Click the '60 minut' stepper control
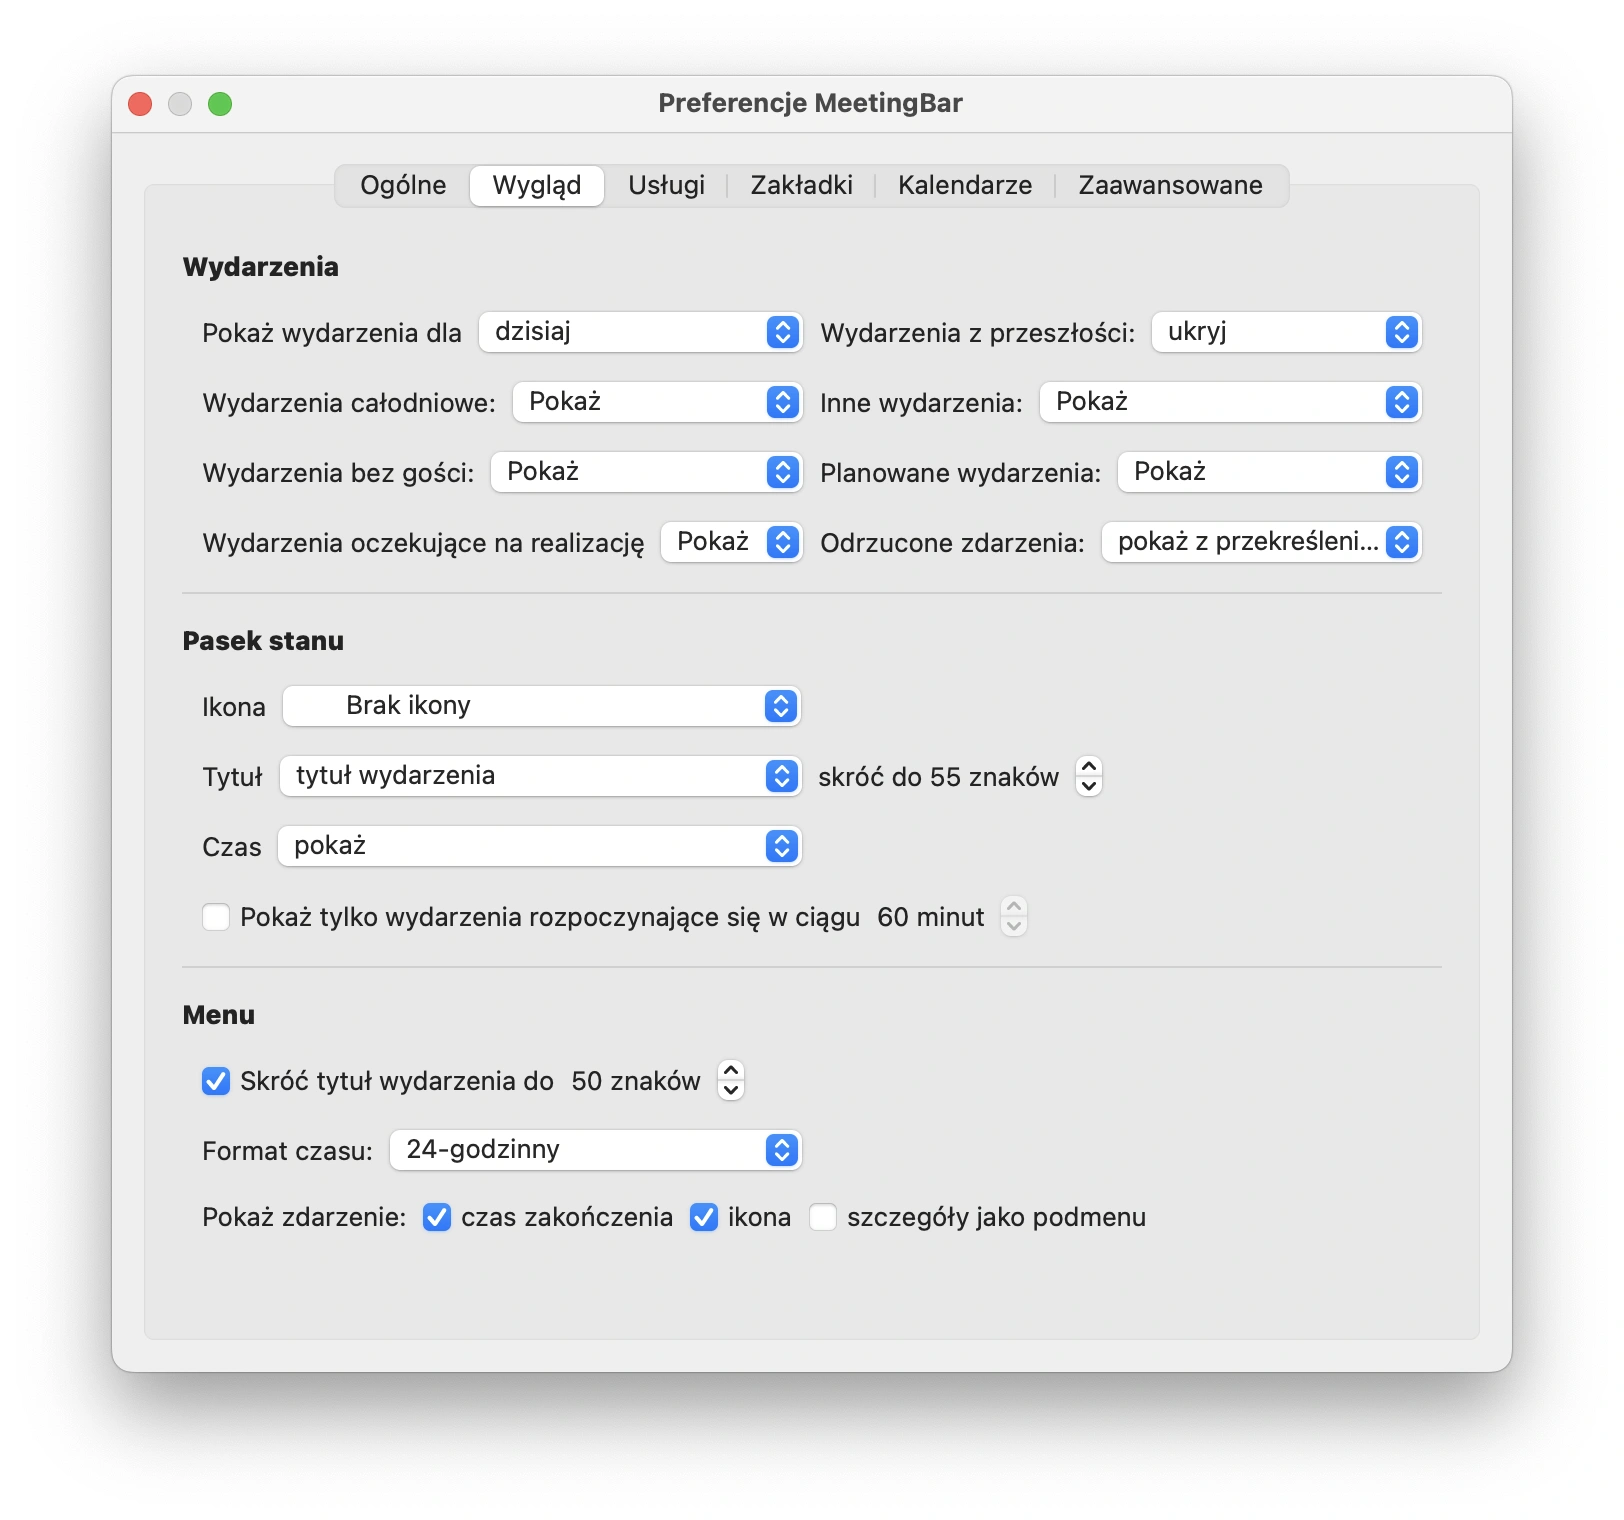Viewport: 1624px width, 1520px height. point(1014,916)
